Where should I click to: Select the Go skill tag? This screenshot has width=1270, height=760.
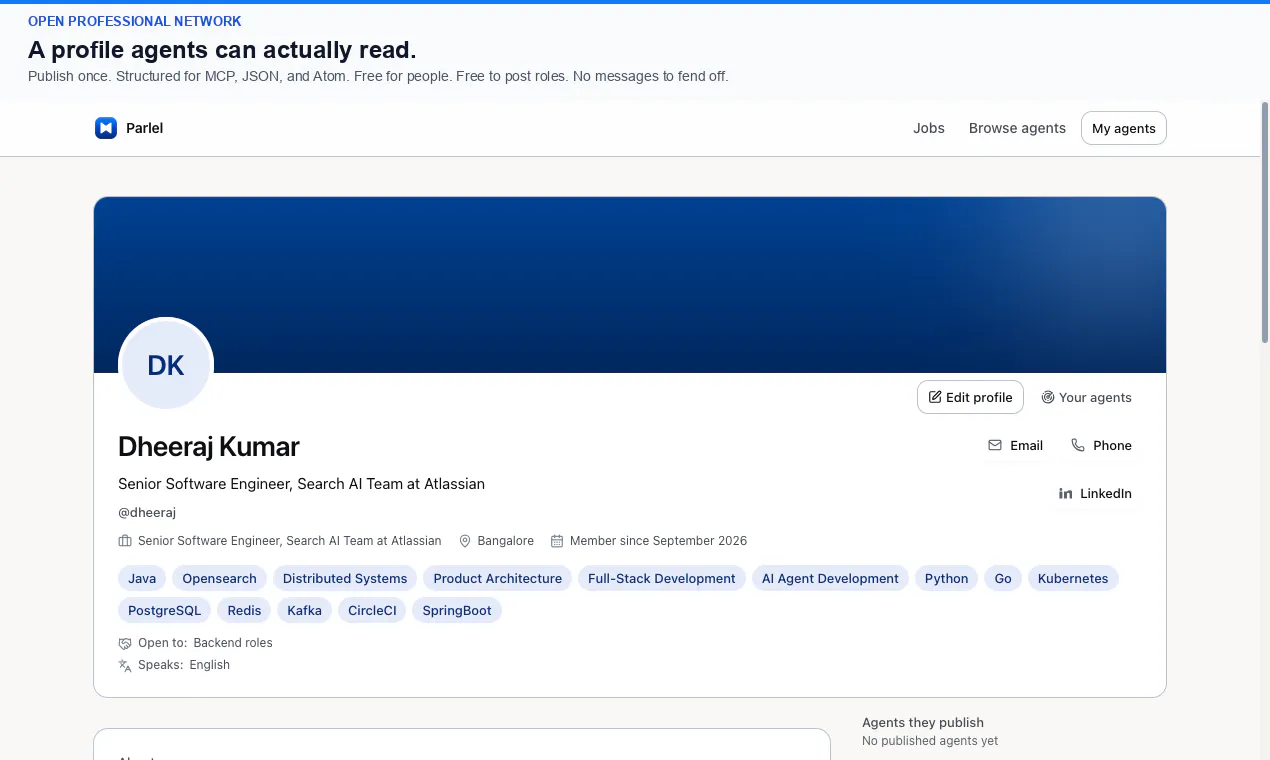(x=1003, y=578)
